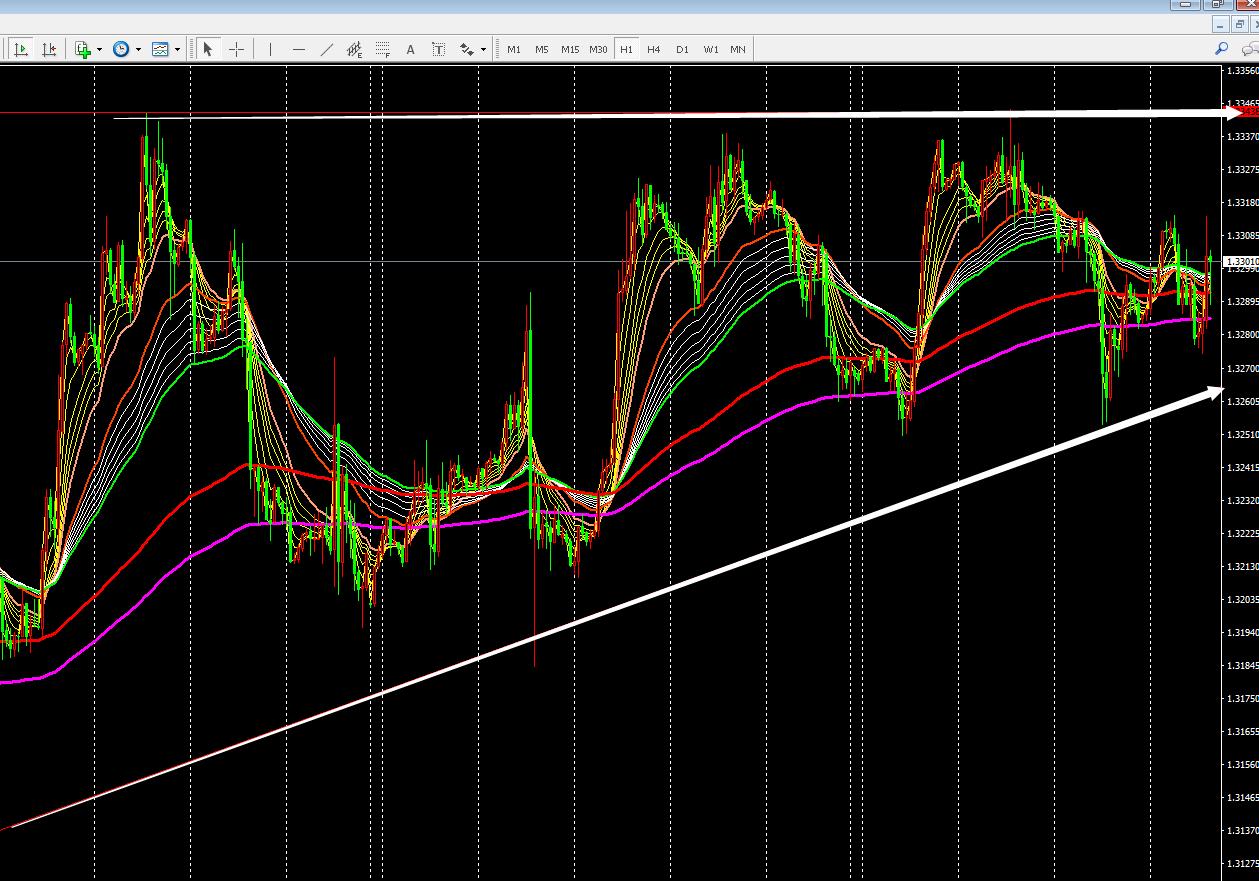Click price scale value 1.33560
Viewport: 1259px width, 881px height.
point(1243,71)
